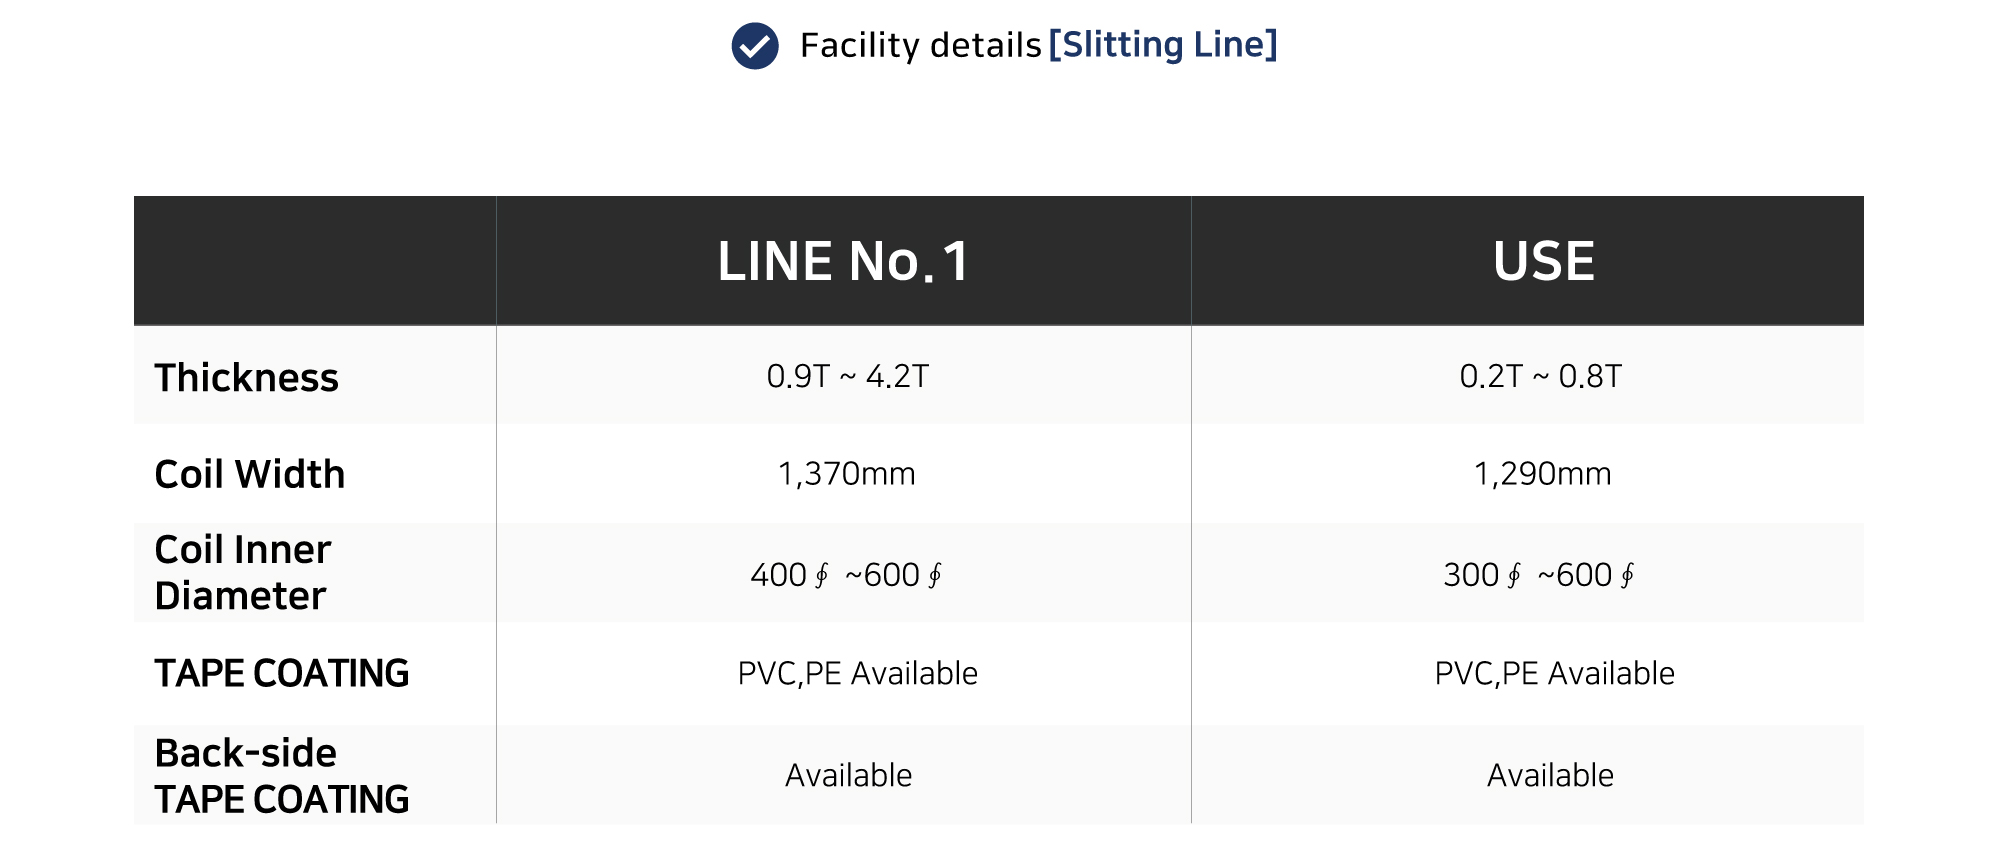Select the LINE No.1 column header

[843, 261]
